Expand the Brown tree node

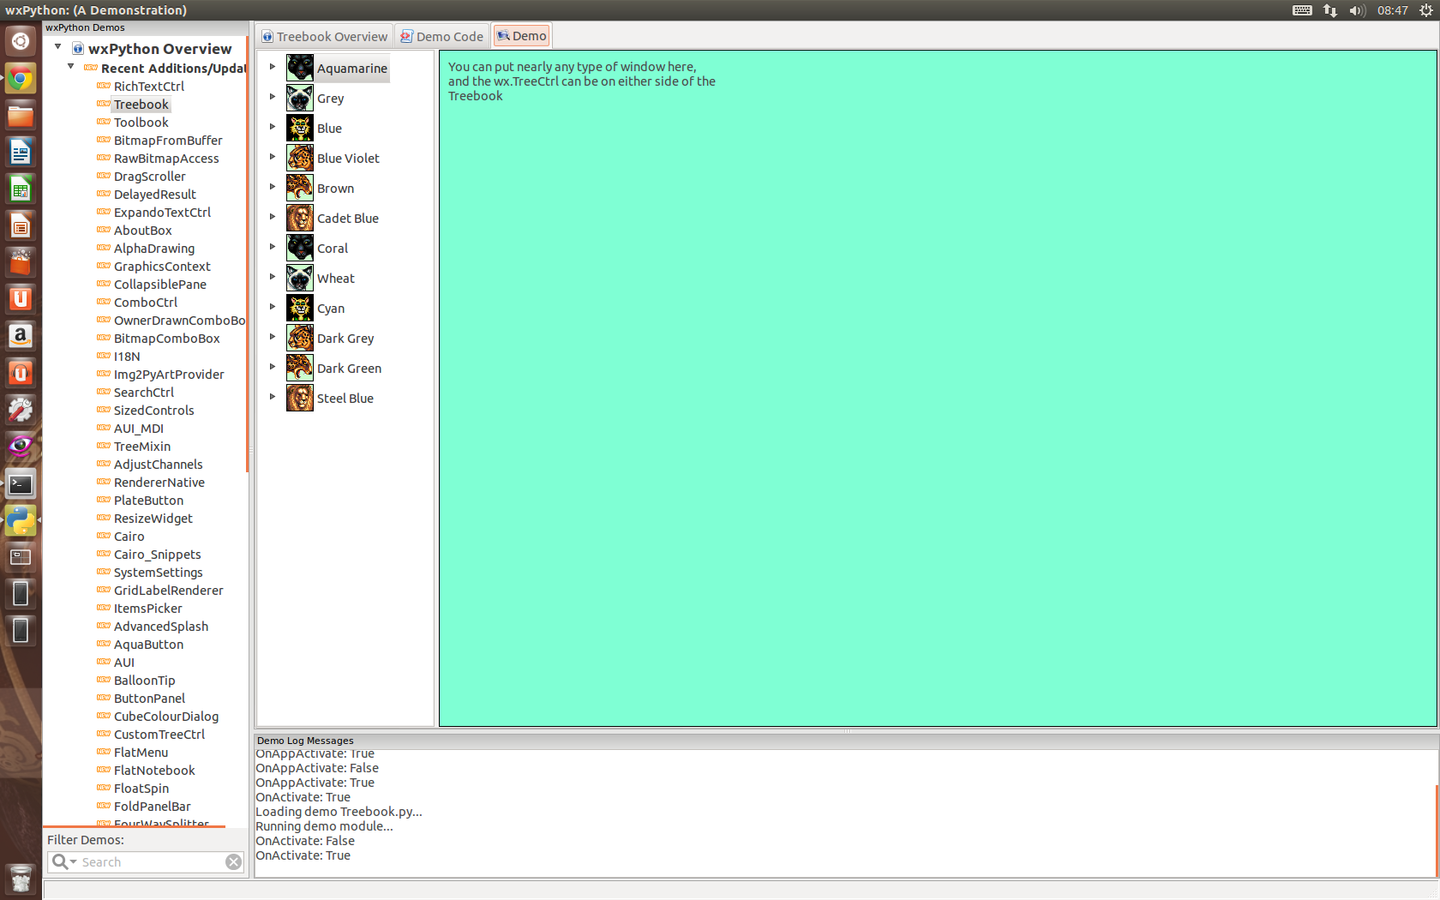272,187
